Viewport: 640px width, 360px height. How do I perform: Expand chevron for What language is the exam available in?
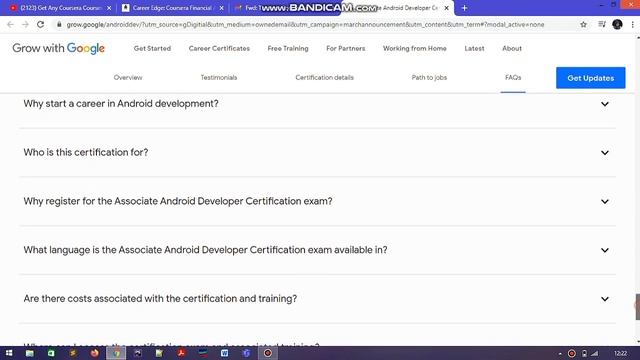point(605,250)
